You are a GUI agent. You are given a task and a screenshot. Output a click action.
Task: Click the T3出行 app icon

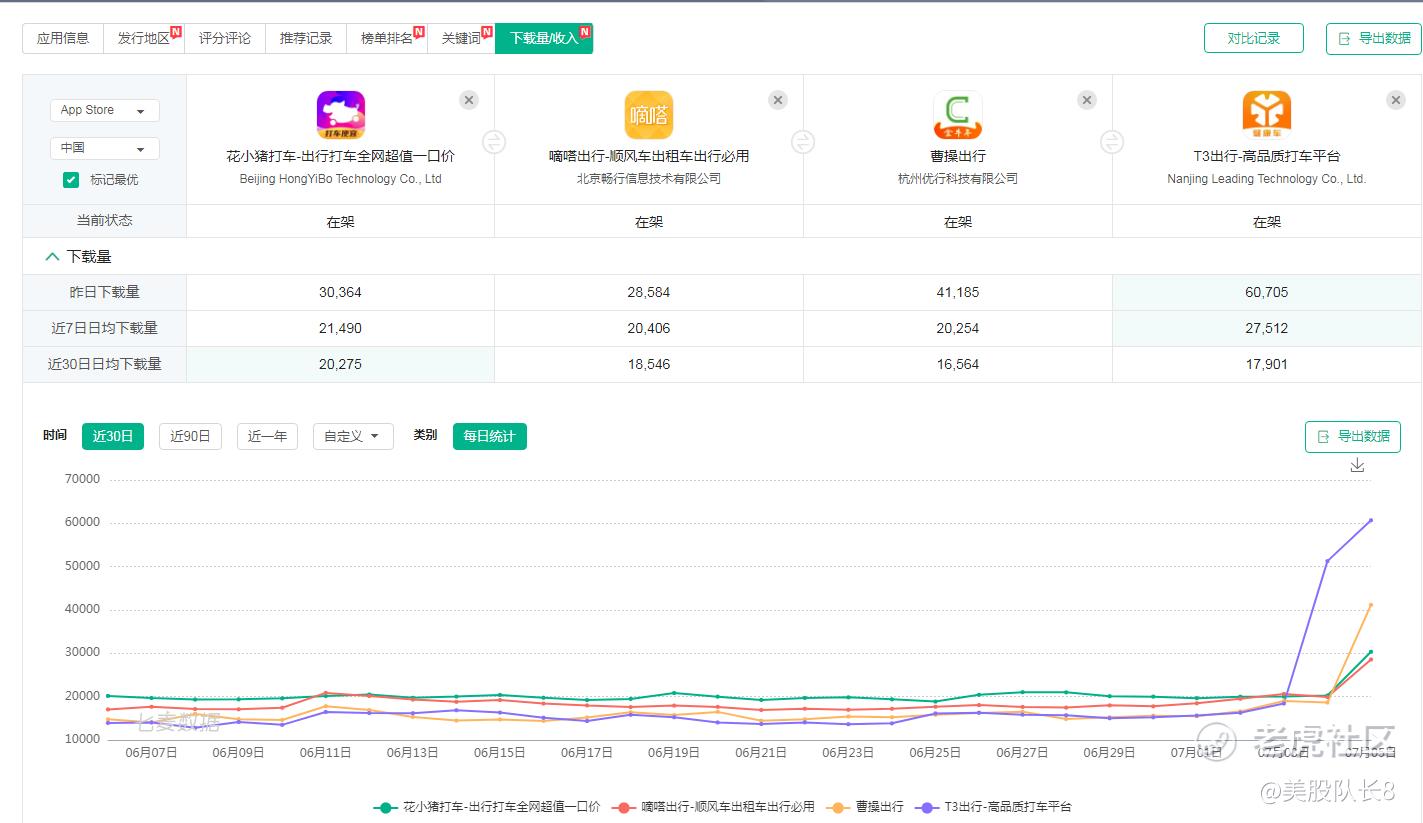pyautogui.click(x=1267, y=115)
